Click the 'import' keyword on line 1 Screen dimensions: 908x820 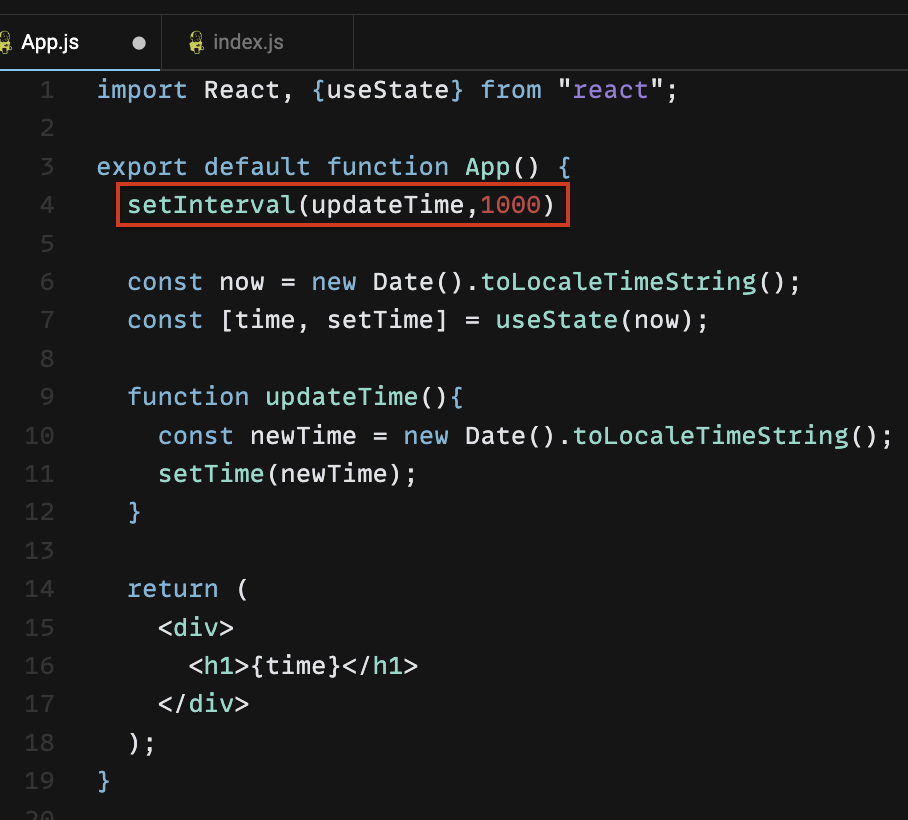click(x=142, y=90)
